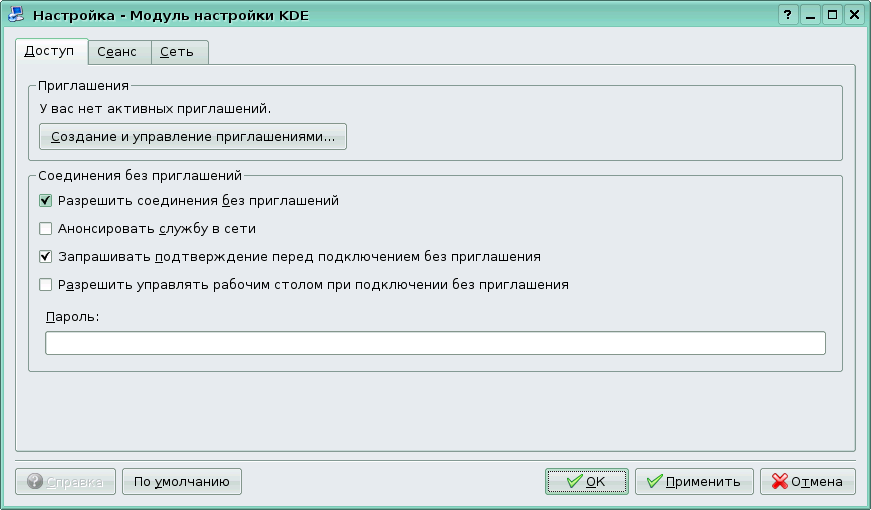Viewport: 871px width, 510px height.
Task: Uncheck Запрашивать подтверждение перед подключением
Action: click(45, 256)
